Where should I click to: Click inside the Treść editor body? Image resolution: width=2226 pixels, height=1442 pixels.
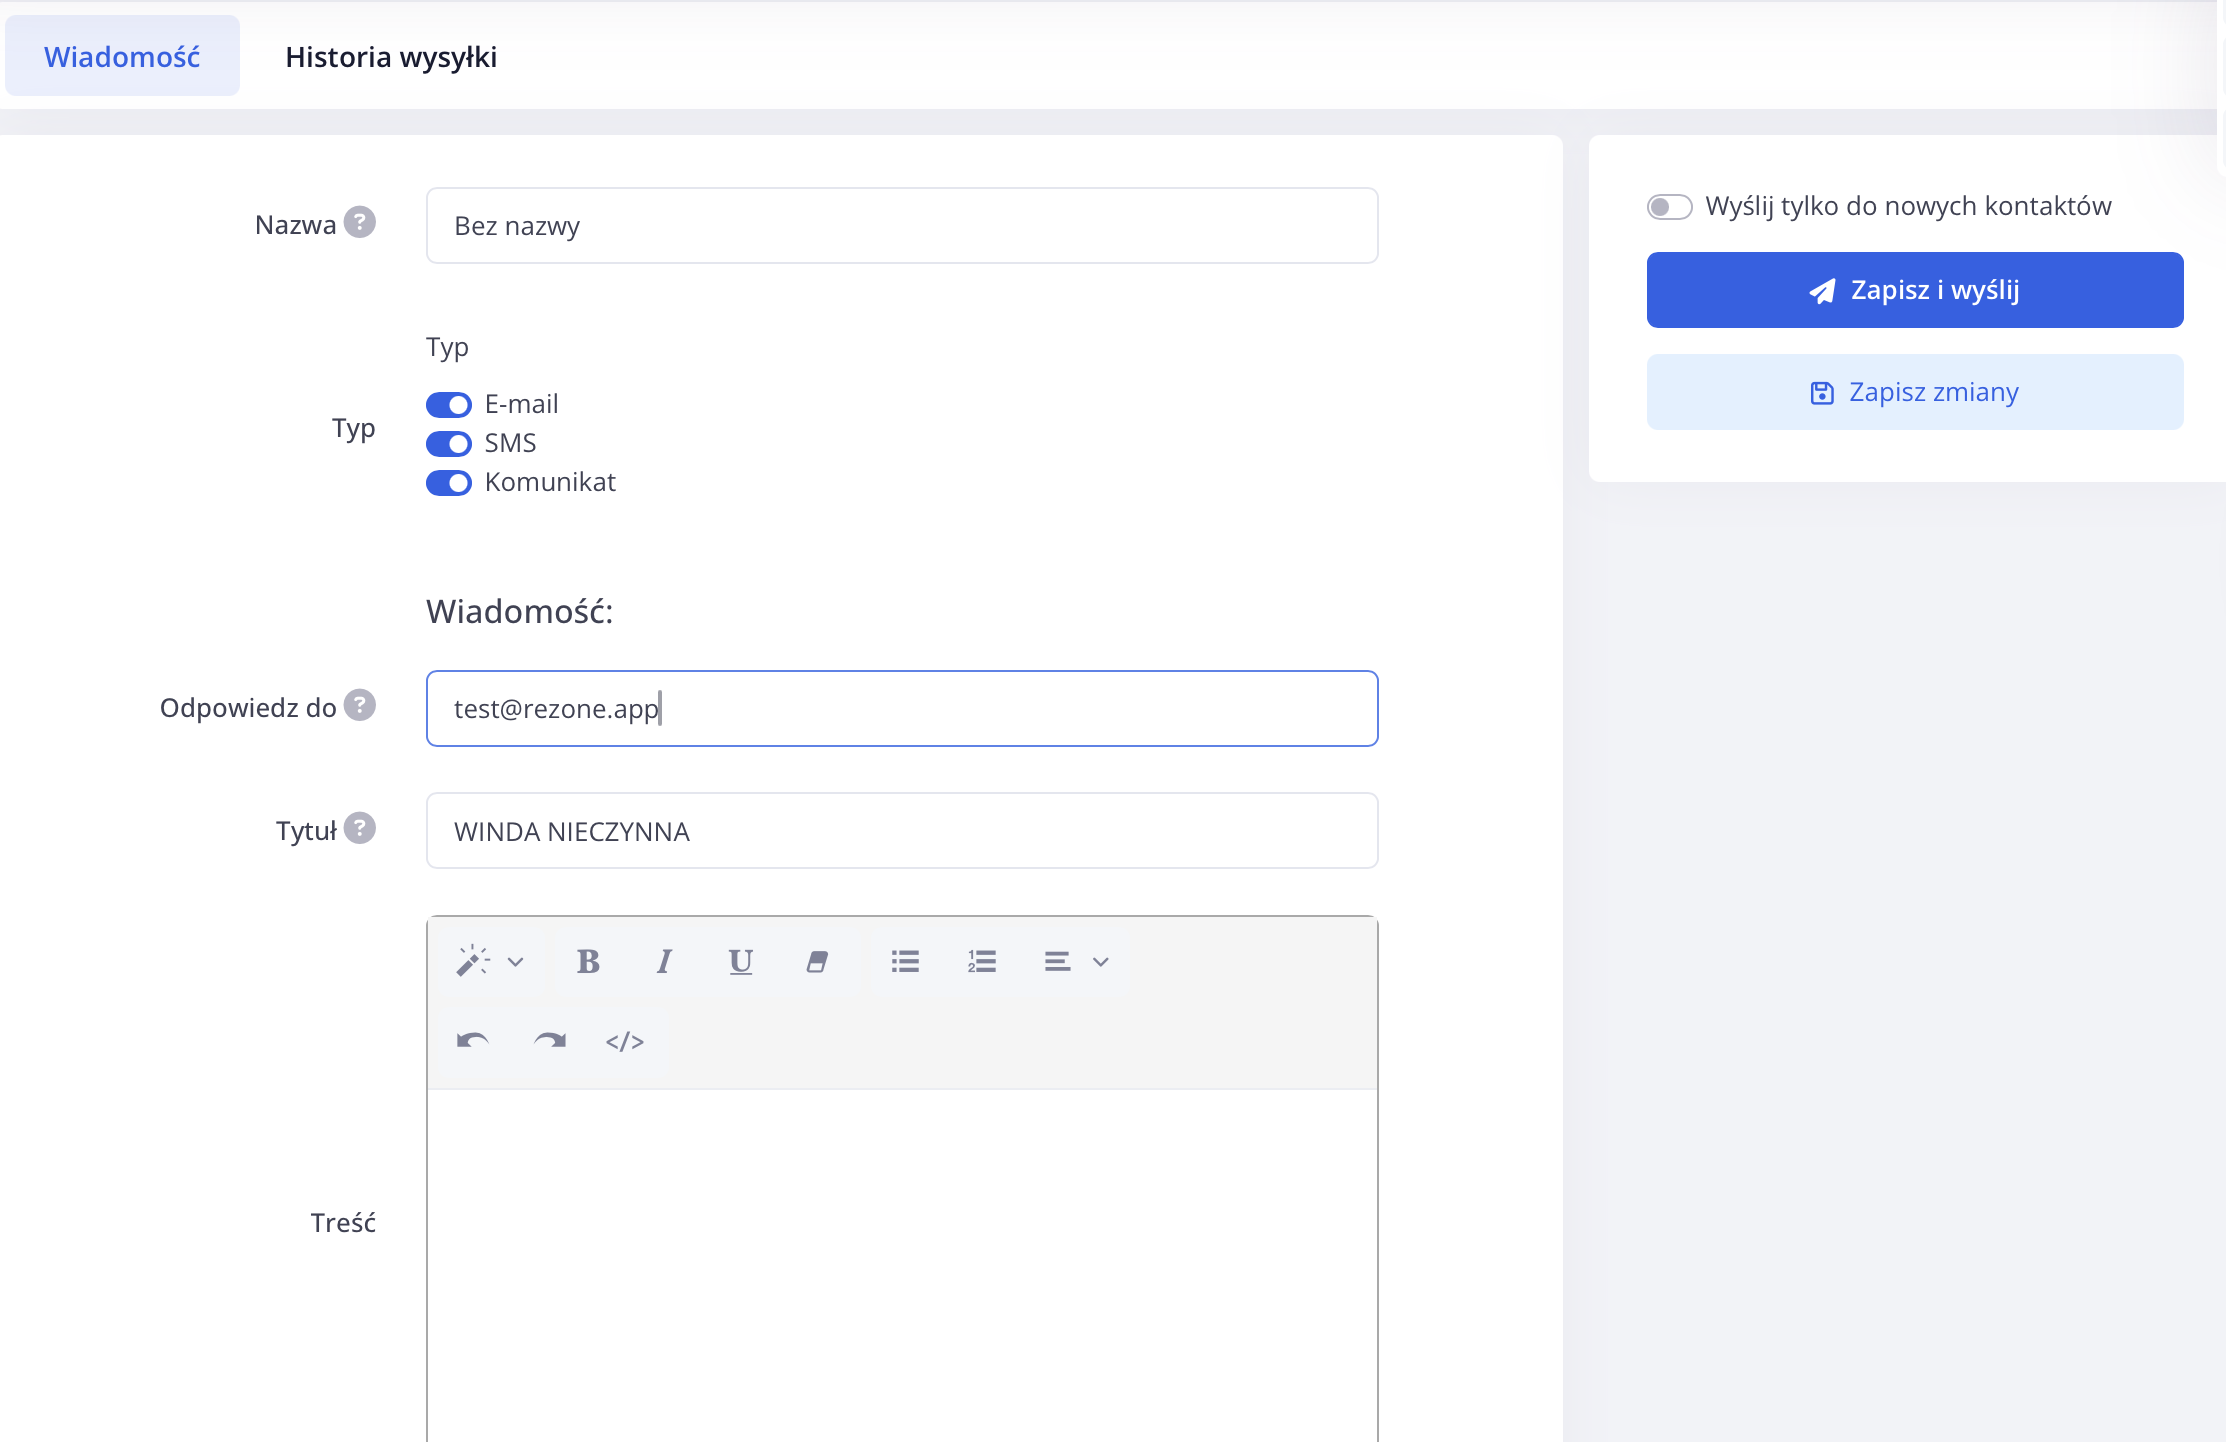(902, 1265)
